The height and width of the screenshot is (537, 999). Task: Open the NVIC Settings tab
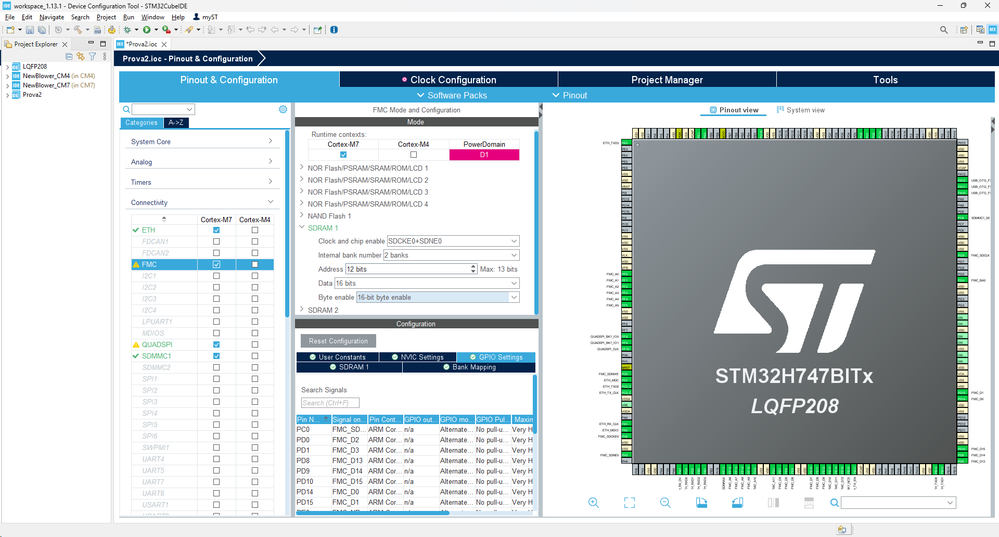417,357
